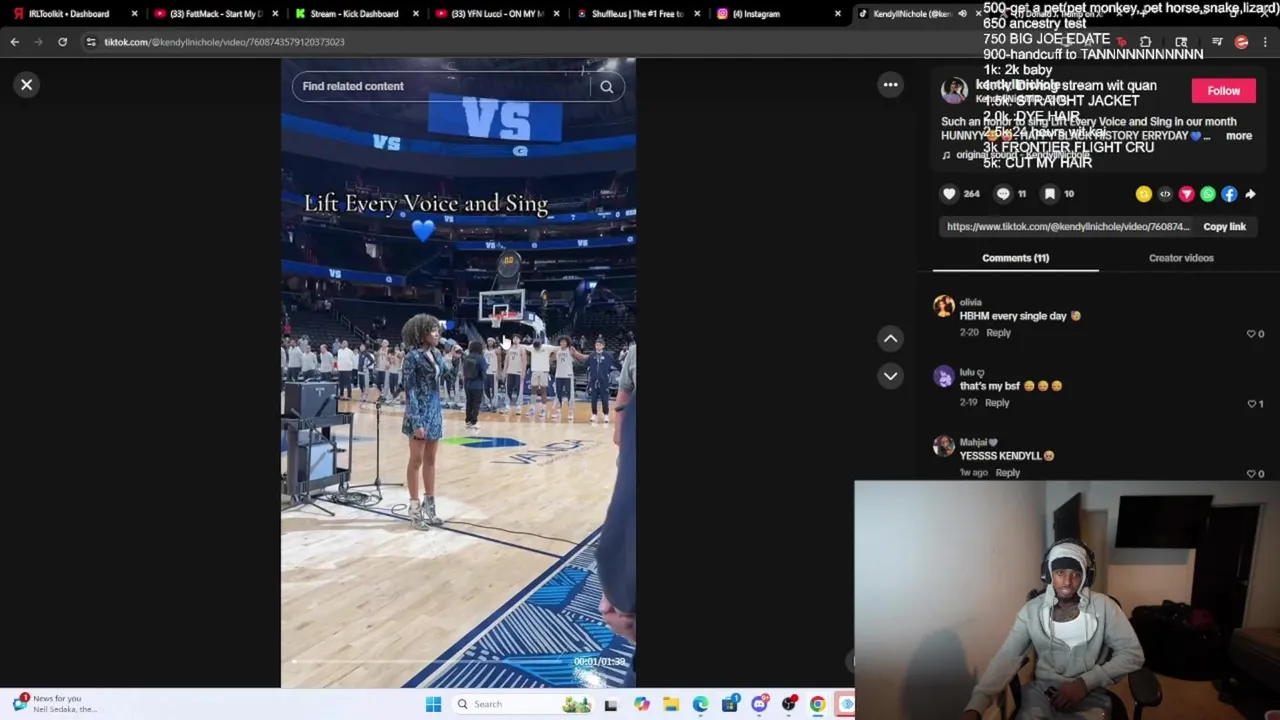Expand the caption with 'more'
Screen dimensions: 1280x720
(1238, 136)
